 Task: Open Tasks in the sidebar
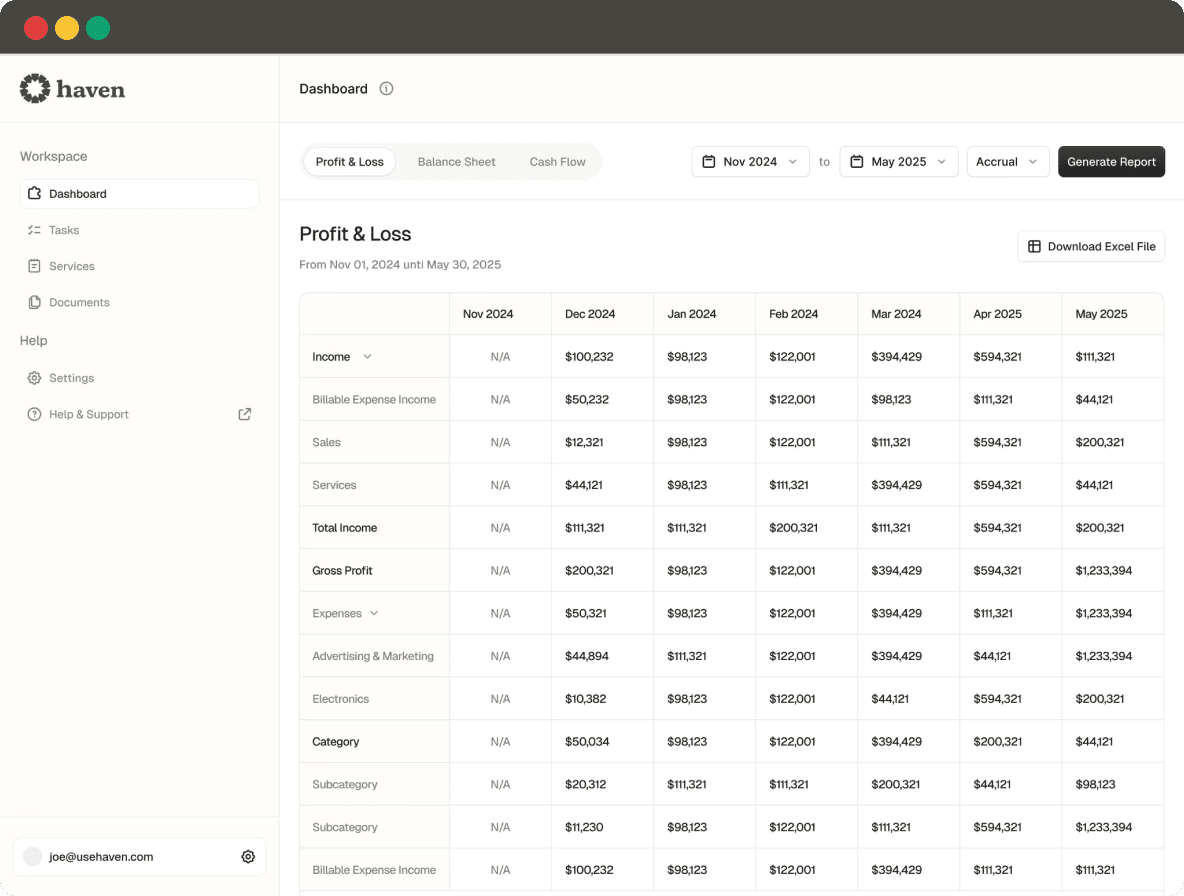coord(139,229)
